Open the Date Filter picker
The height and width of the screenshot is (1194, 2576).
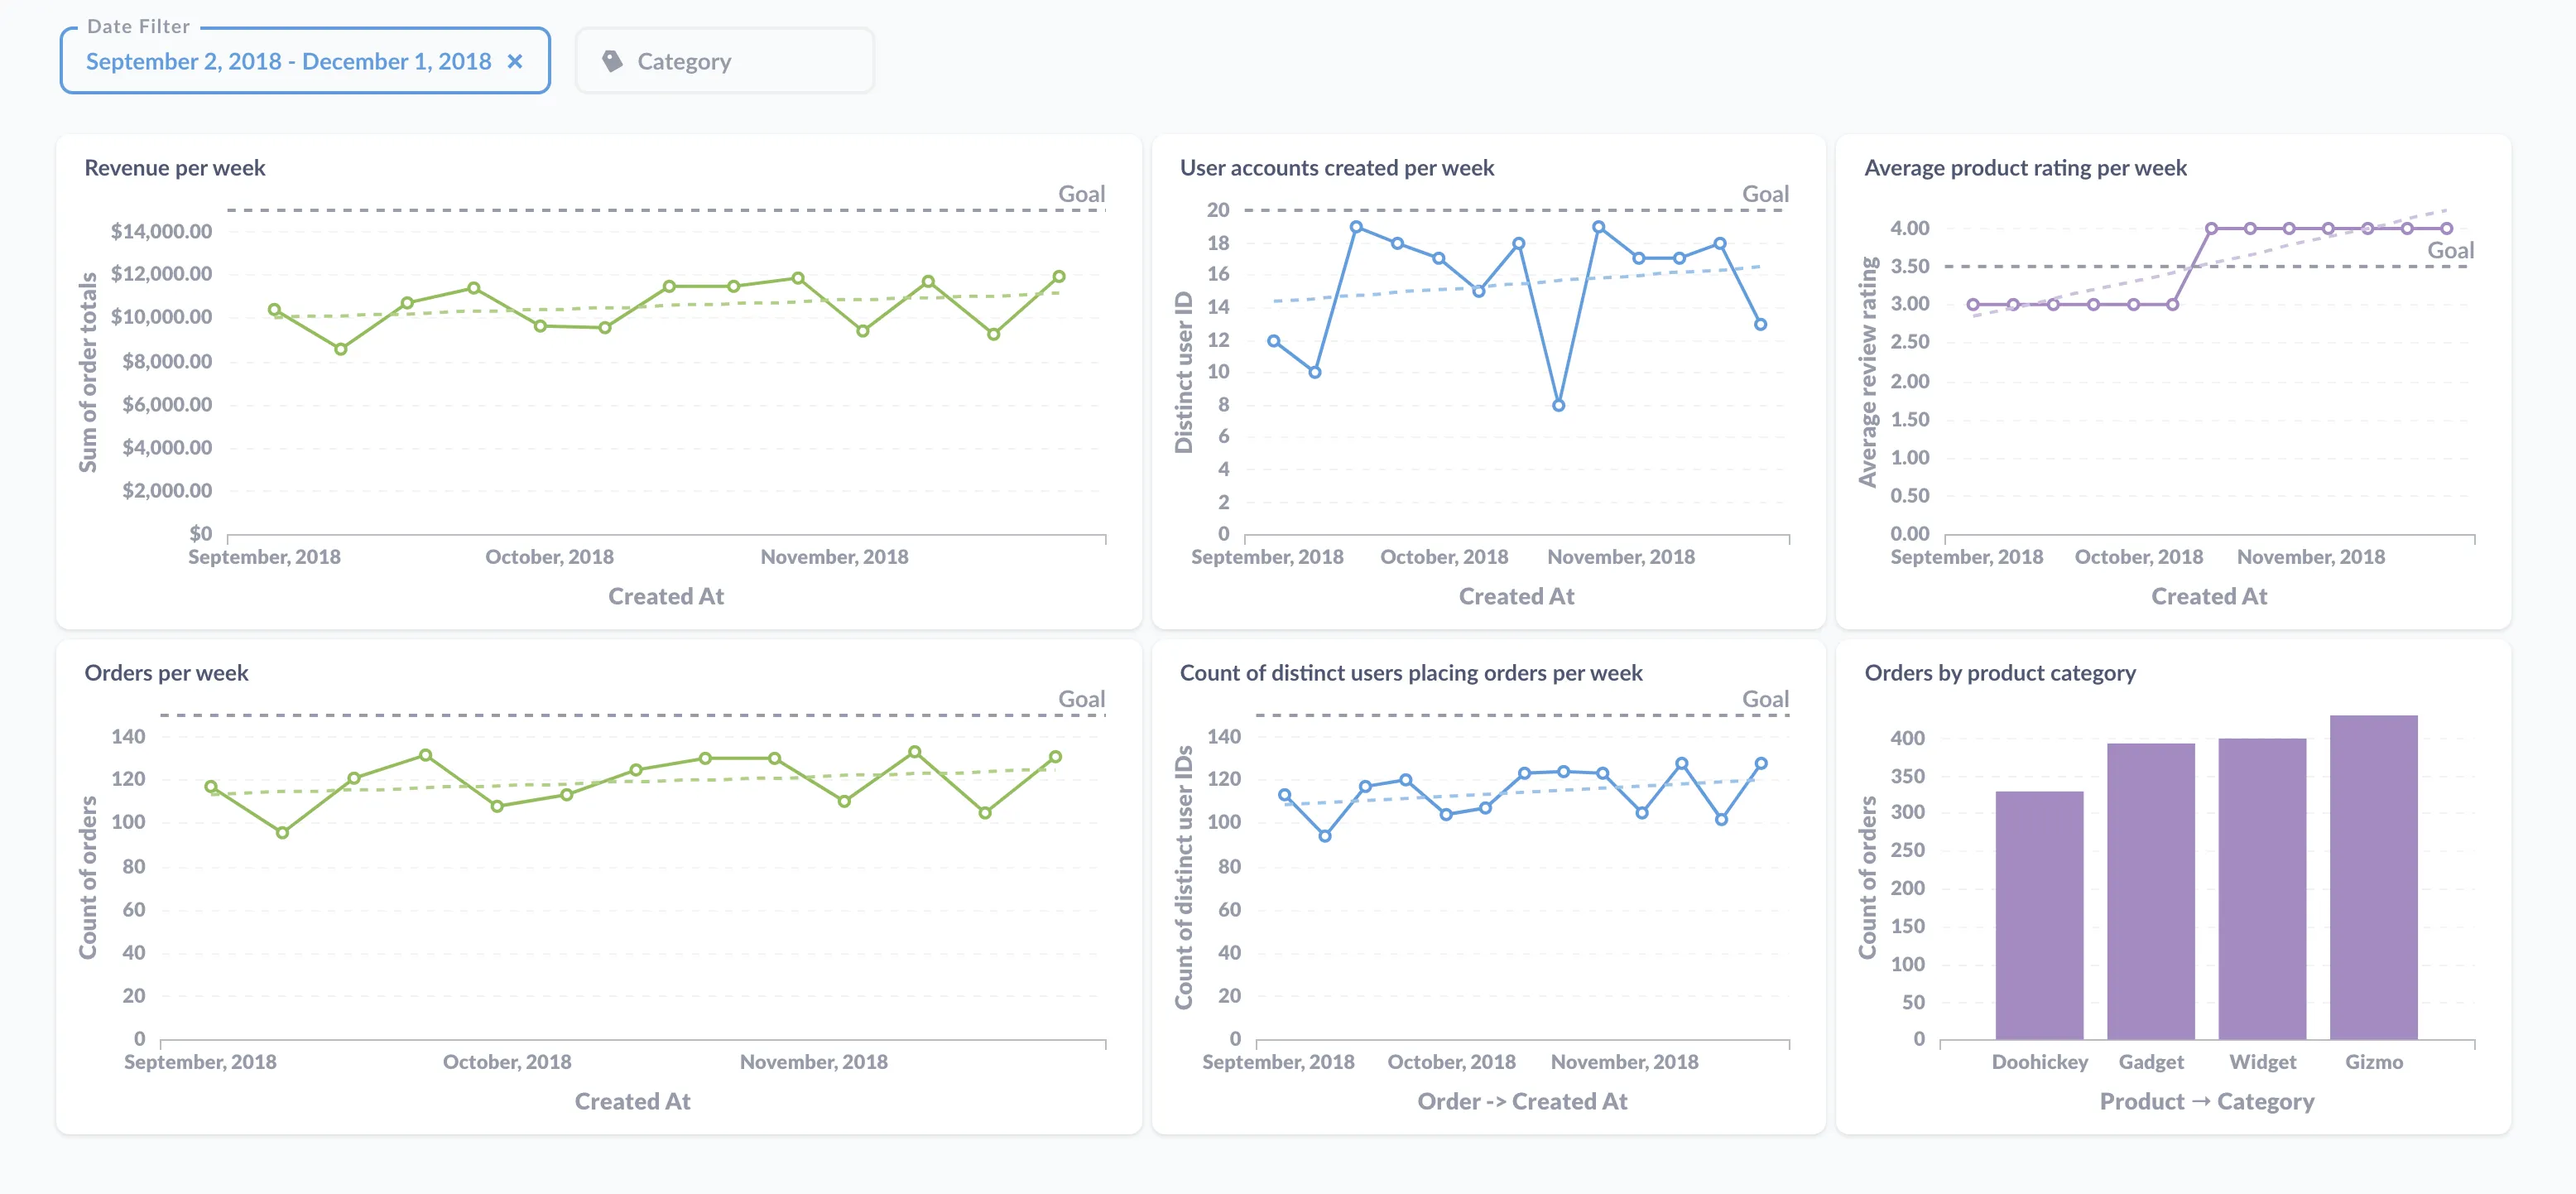tap(288, 61)
